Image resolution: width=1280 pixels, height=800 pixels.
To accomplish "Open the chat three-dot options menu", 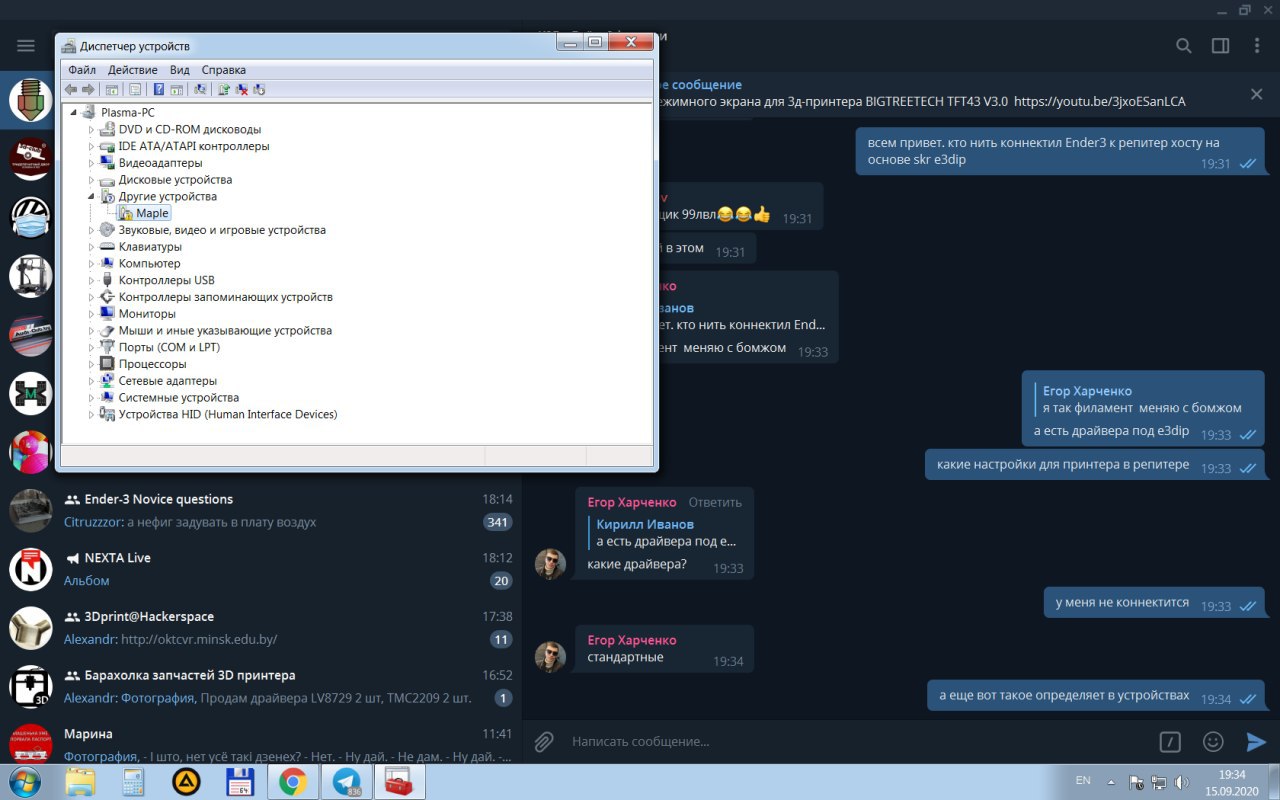I will (1257, 46).
